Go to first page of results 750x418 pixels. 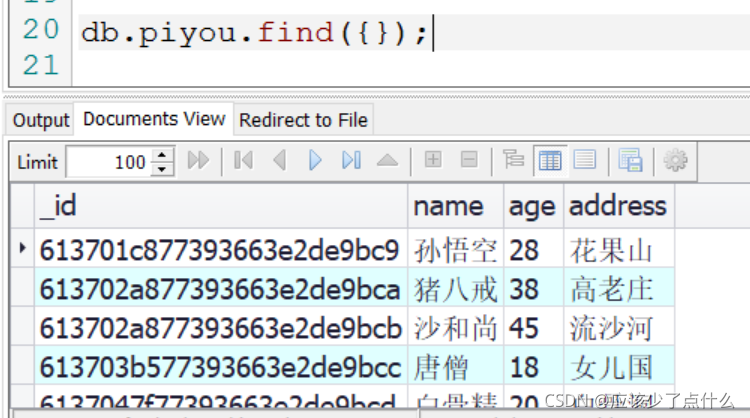[x=243, y=161]
